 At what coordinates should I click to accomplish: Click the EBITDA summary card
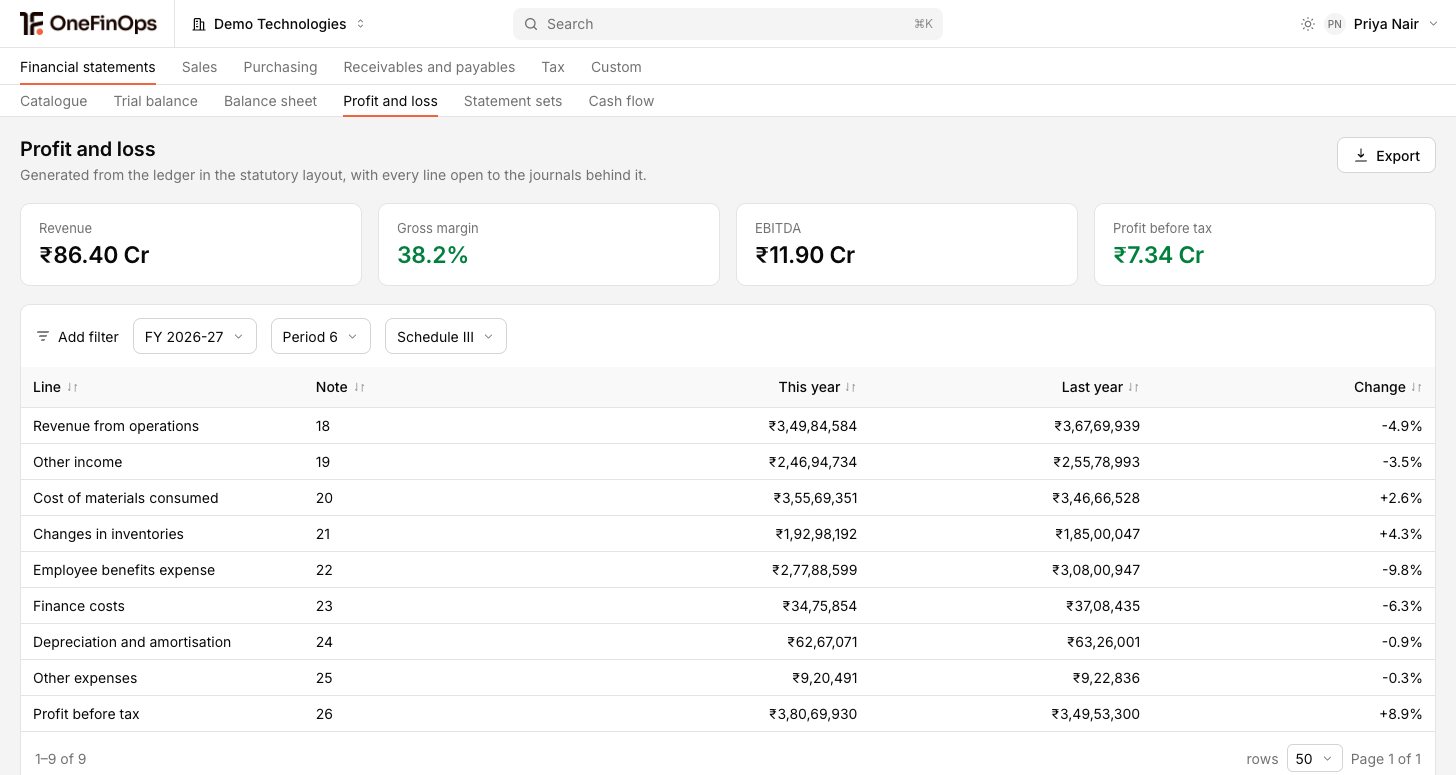point(907,245)
